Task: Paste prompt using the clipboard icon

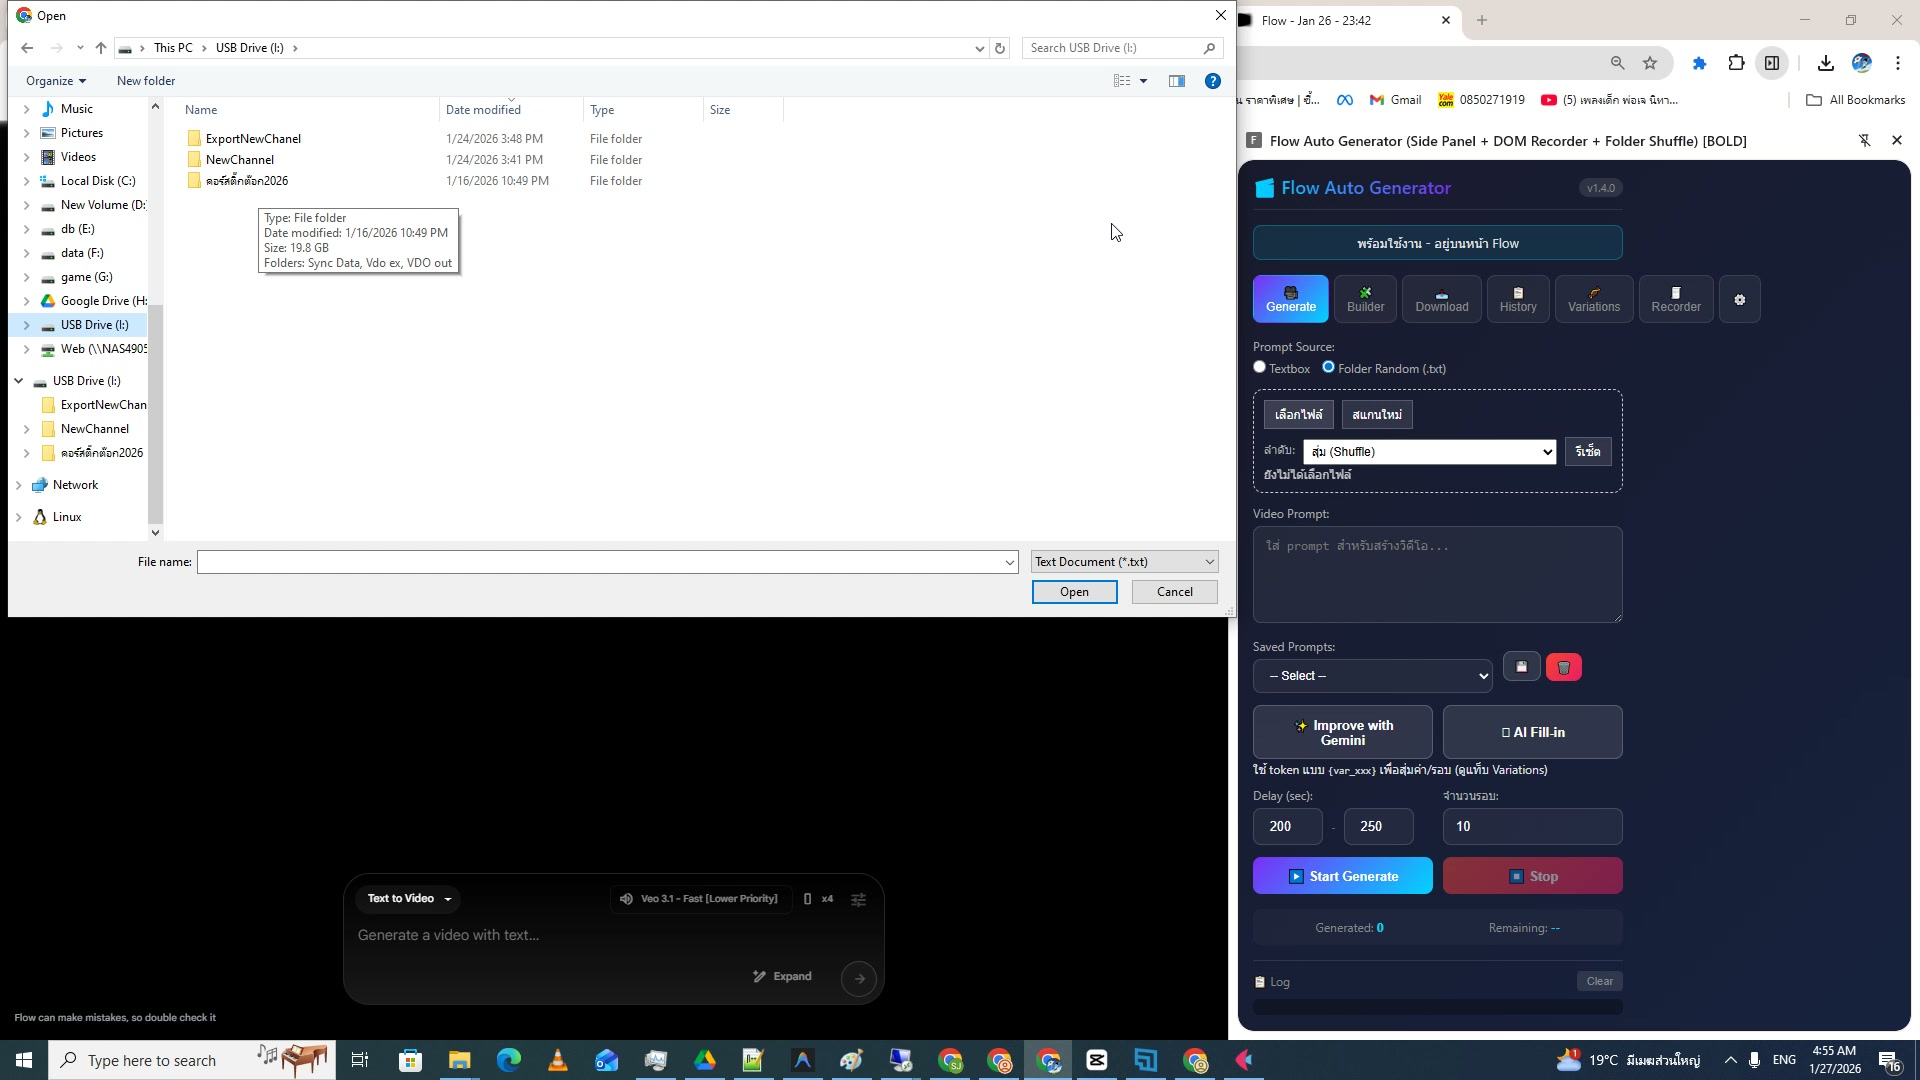Action: click(x=1521, y=666)
